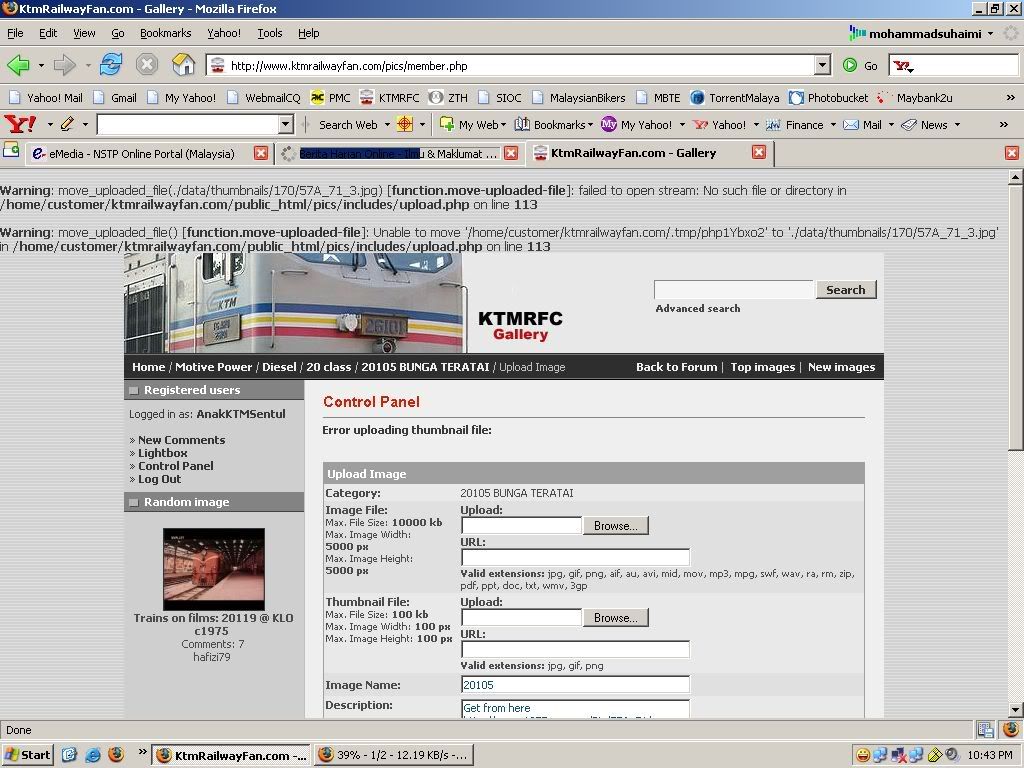
Task: Click the Firefox icon in status bar corner
Action: pos(1011,729)
